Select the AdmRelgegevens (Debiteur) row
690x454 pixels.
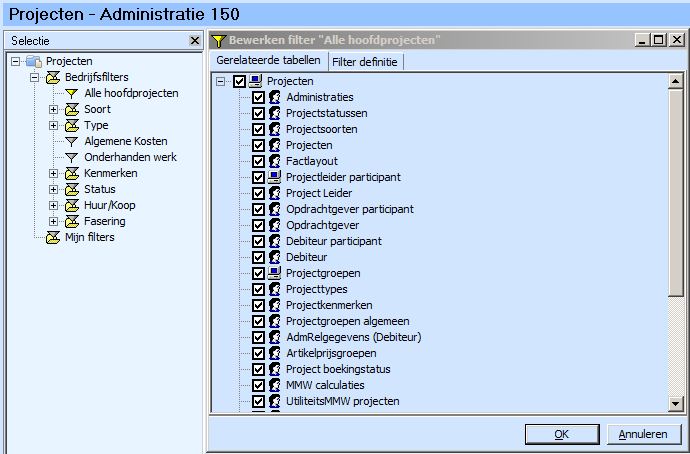pyautogui.click(x=354, y=337)
